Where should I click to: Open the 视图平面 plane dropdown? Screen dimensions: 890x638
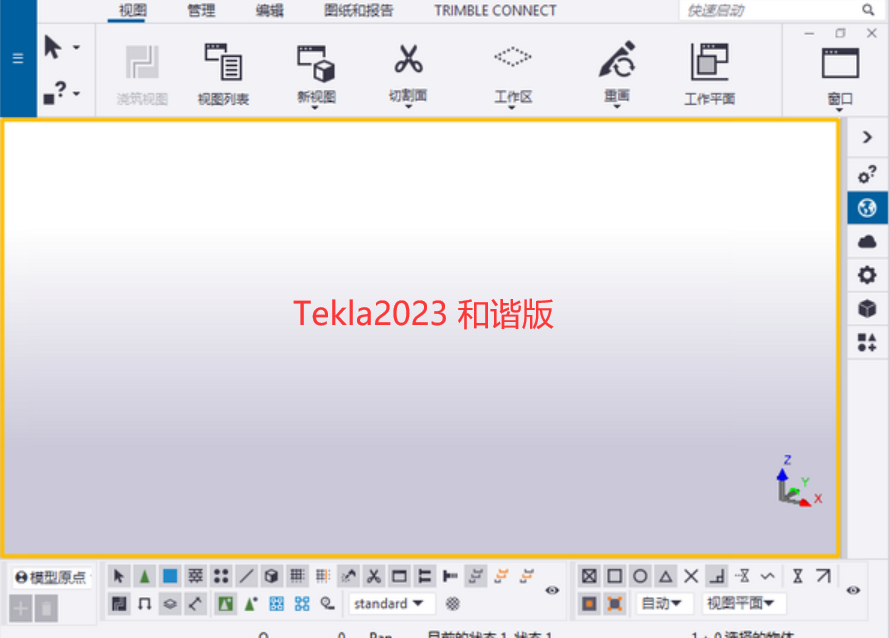coord(742,603)
